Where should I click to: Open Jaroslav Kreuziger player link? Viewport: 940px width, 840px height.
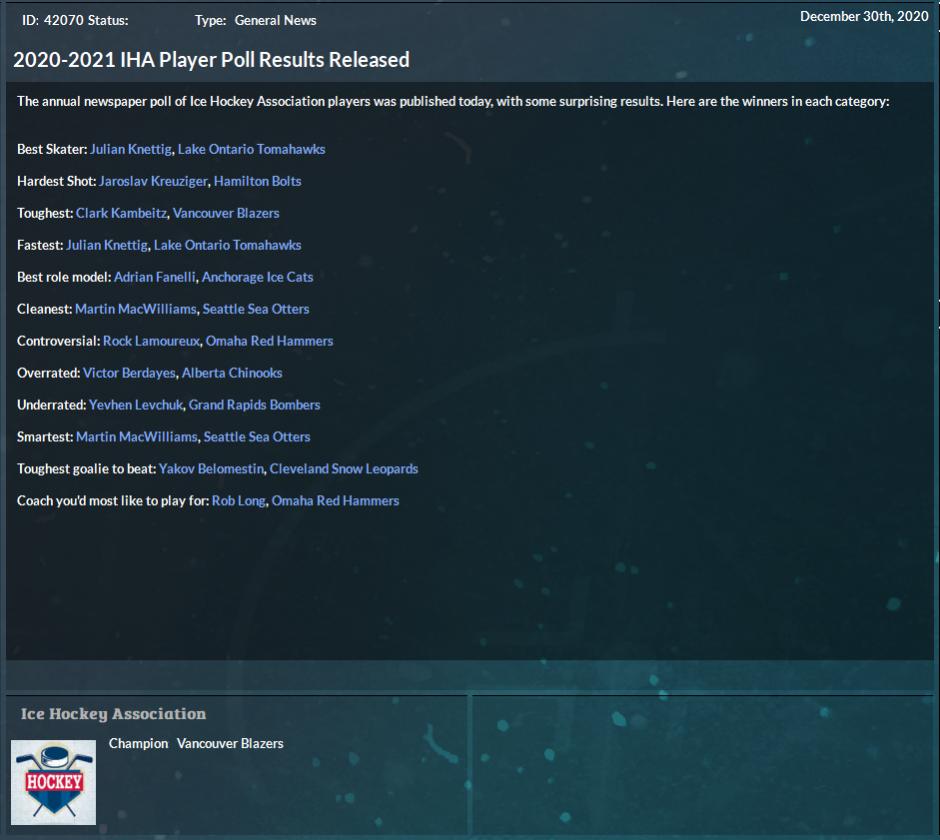pyautogui.click(x=153, y=181)
